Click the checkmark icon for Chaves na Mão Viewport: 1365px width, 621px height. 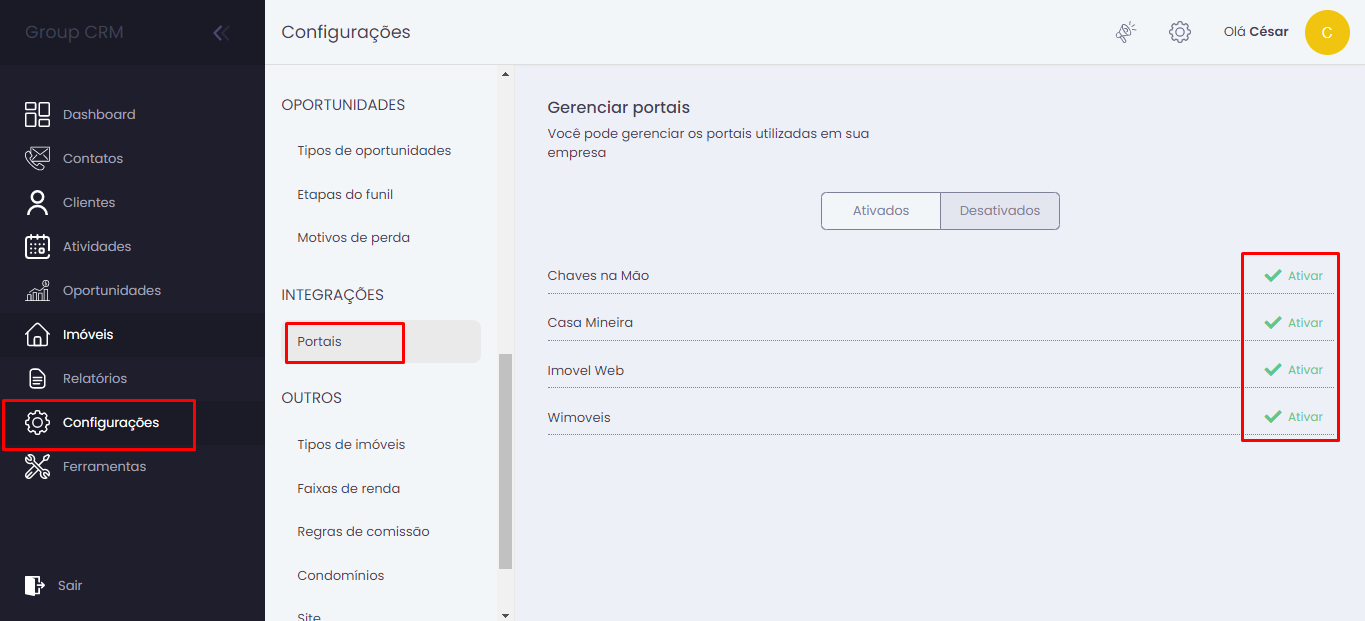pos(1272,275)
